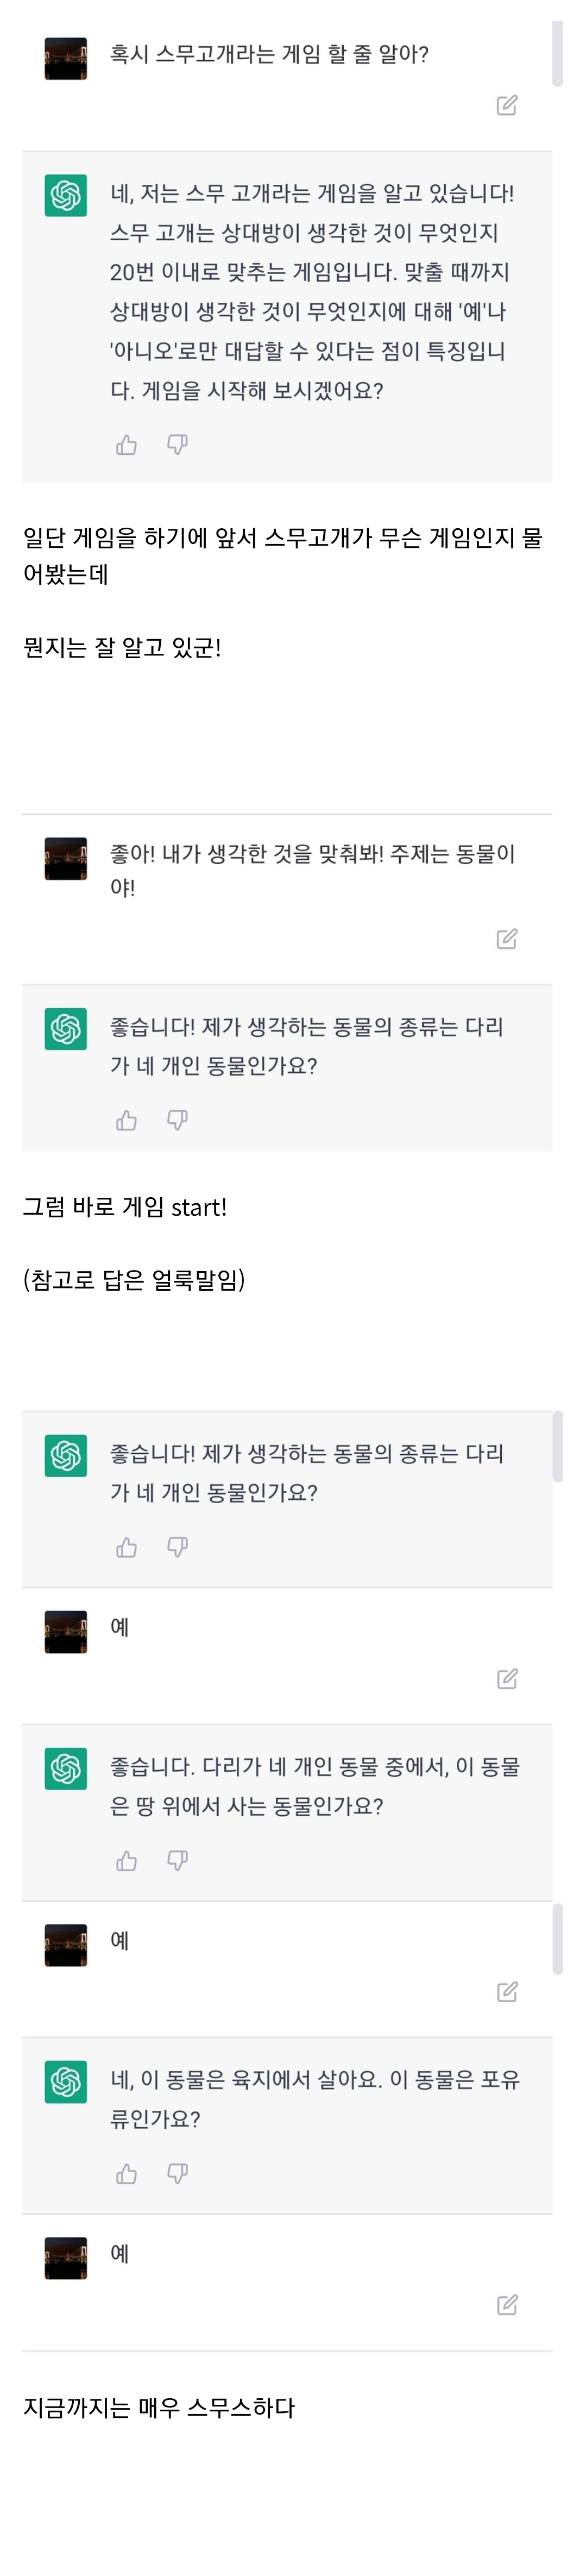This screenshot has height=2576, width=586.
Task: Click ChatGPT logo beside the '포유류인가요?' response
Action: (66, 2082)
